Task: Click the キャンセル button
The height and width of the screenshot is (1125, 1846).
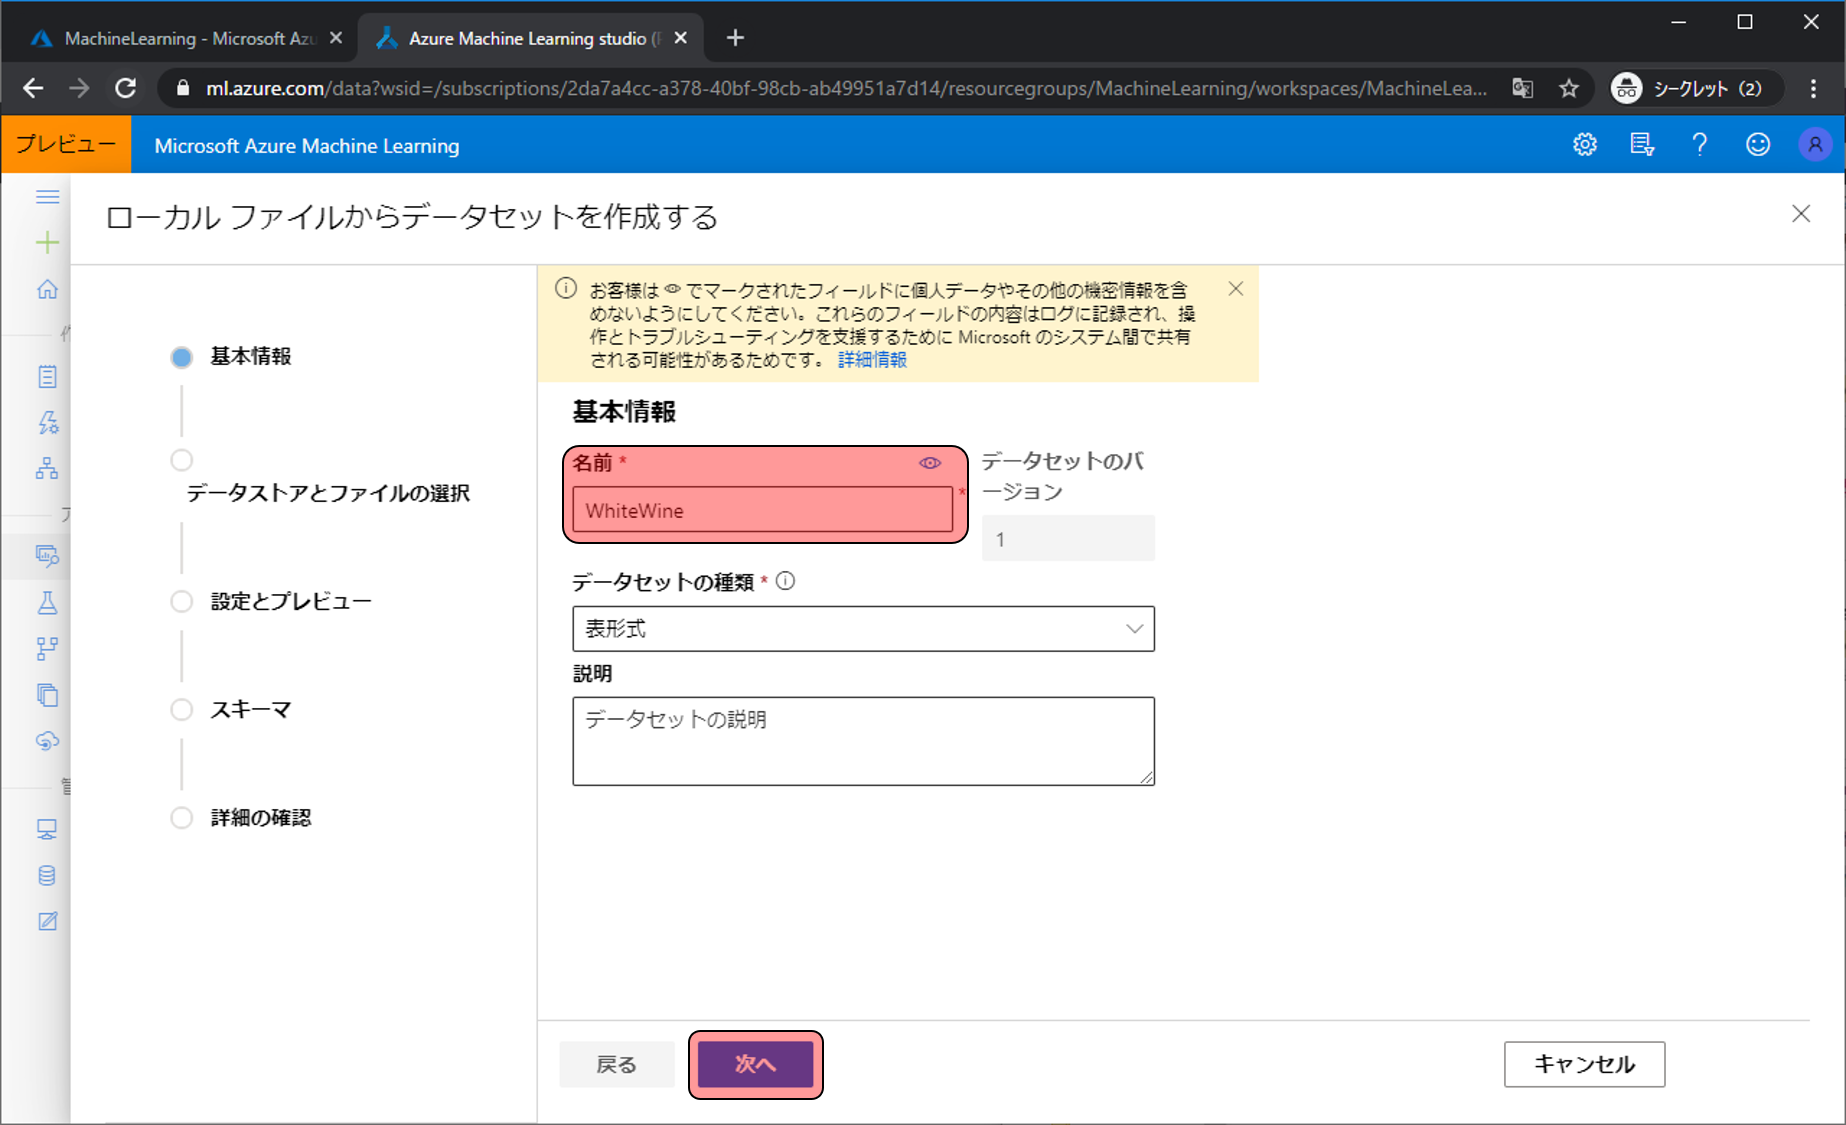Action: (x=1584, y=1064)
